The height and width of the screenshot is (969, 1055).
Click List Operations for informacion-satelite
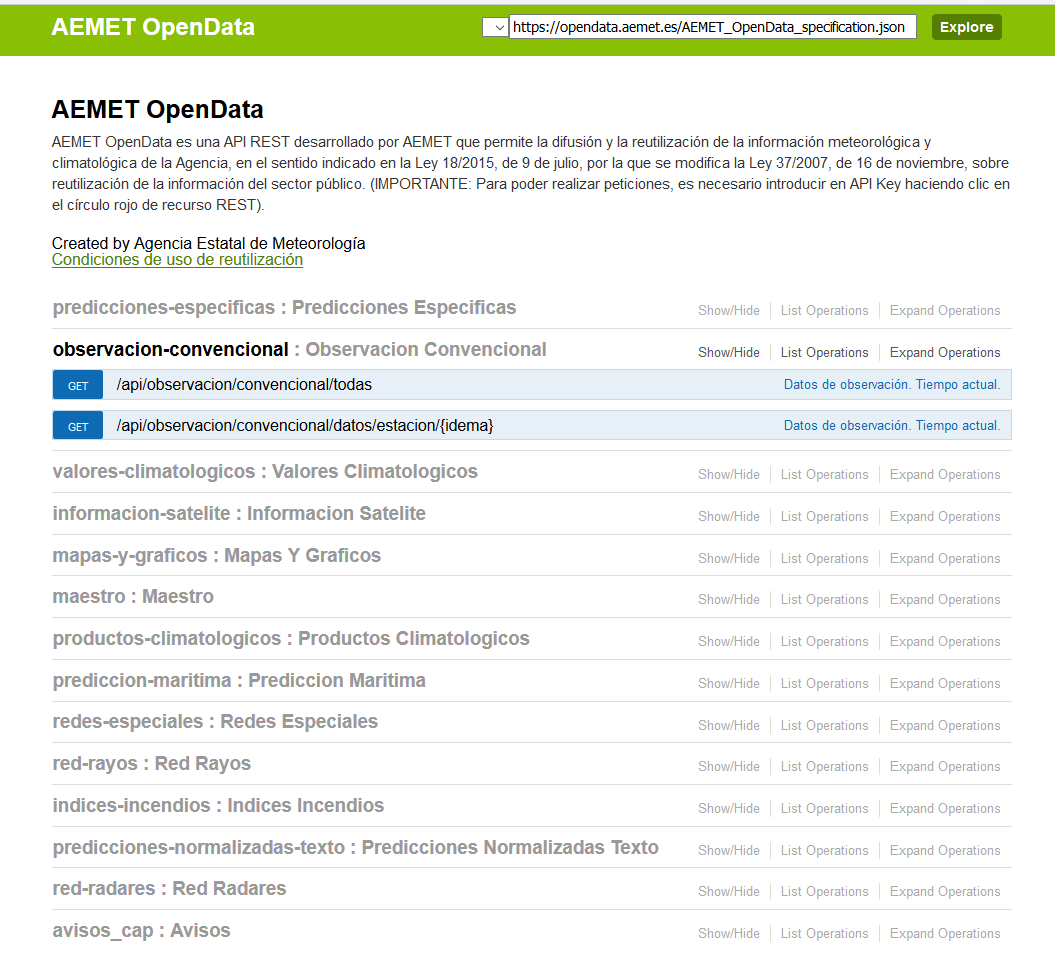(x=824, y=516)
